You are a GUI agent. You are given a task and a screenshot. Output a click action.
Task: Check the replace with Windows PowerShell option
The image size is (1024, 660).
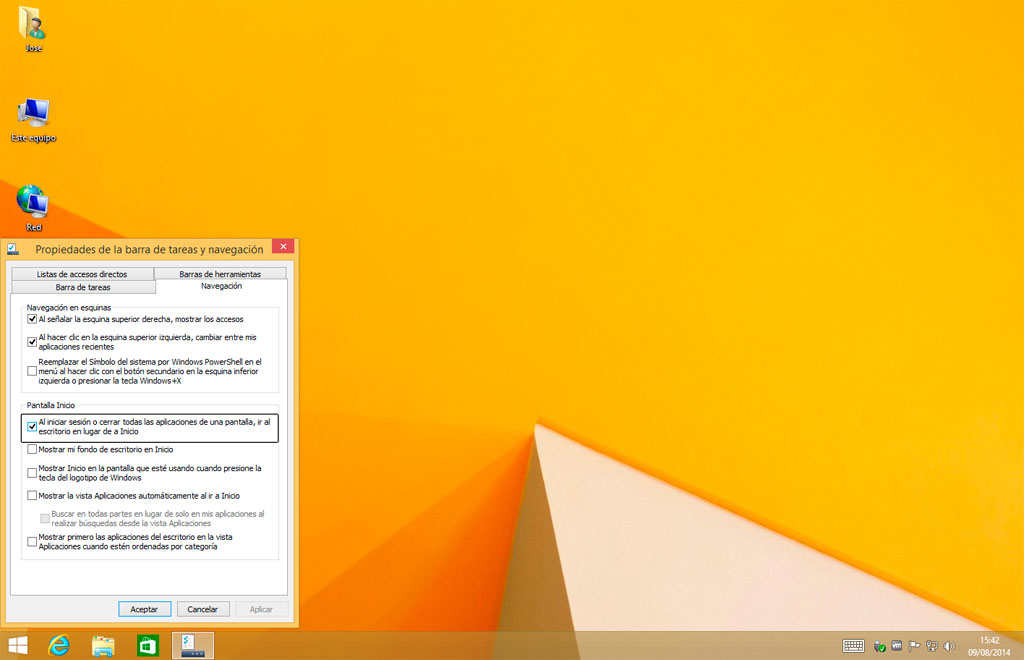tap(33, 371)
